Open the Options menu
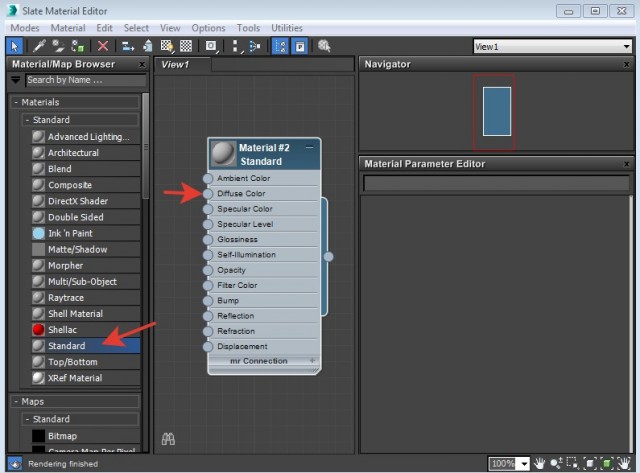Screen dimensions: 640x473 (208, 28)
